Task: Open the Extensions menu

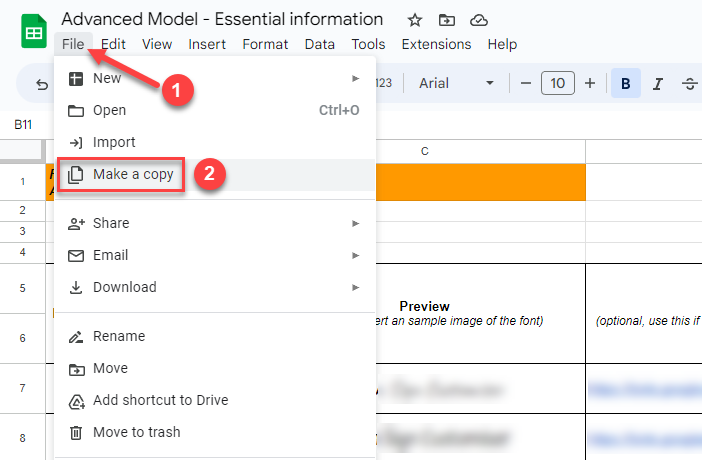Action: (x=436, y=44)
